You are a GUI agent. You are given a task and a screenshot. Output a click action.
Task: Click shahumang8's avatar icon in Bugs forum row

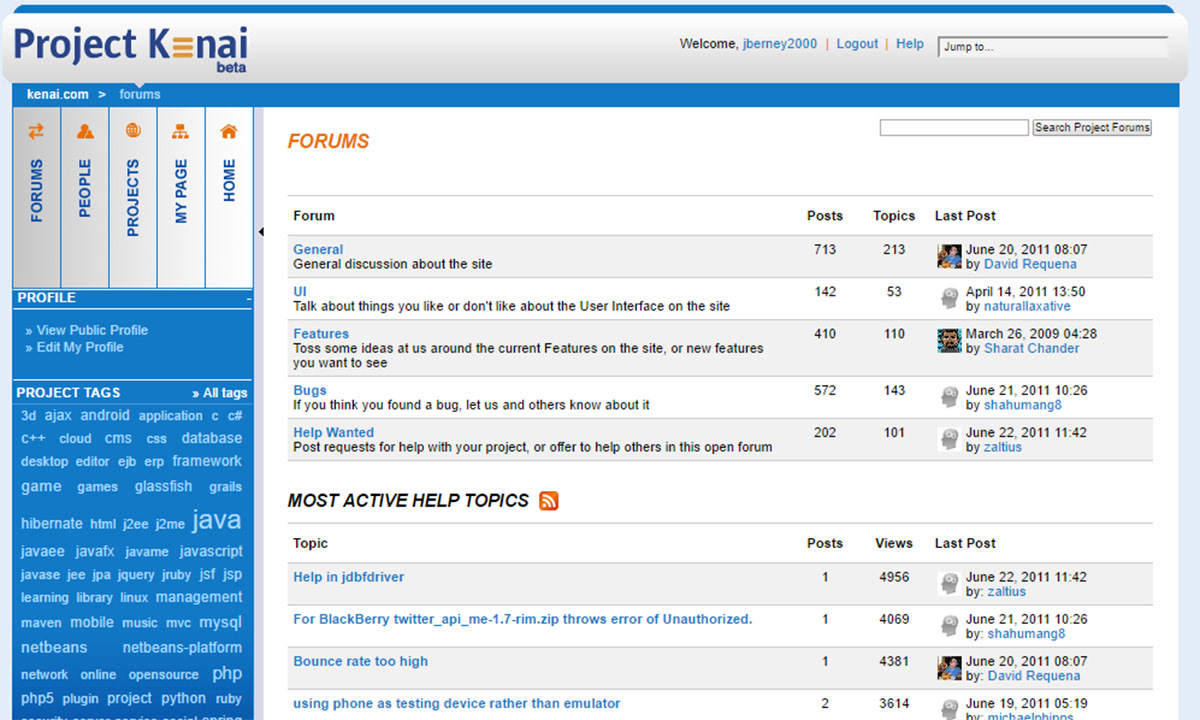point(950,397)
